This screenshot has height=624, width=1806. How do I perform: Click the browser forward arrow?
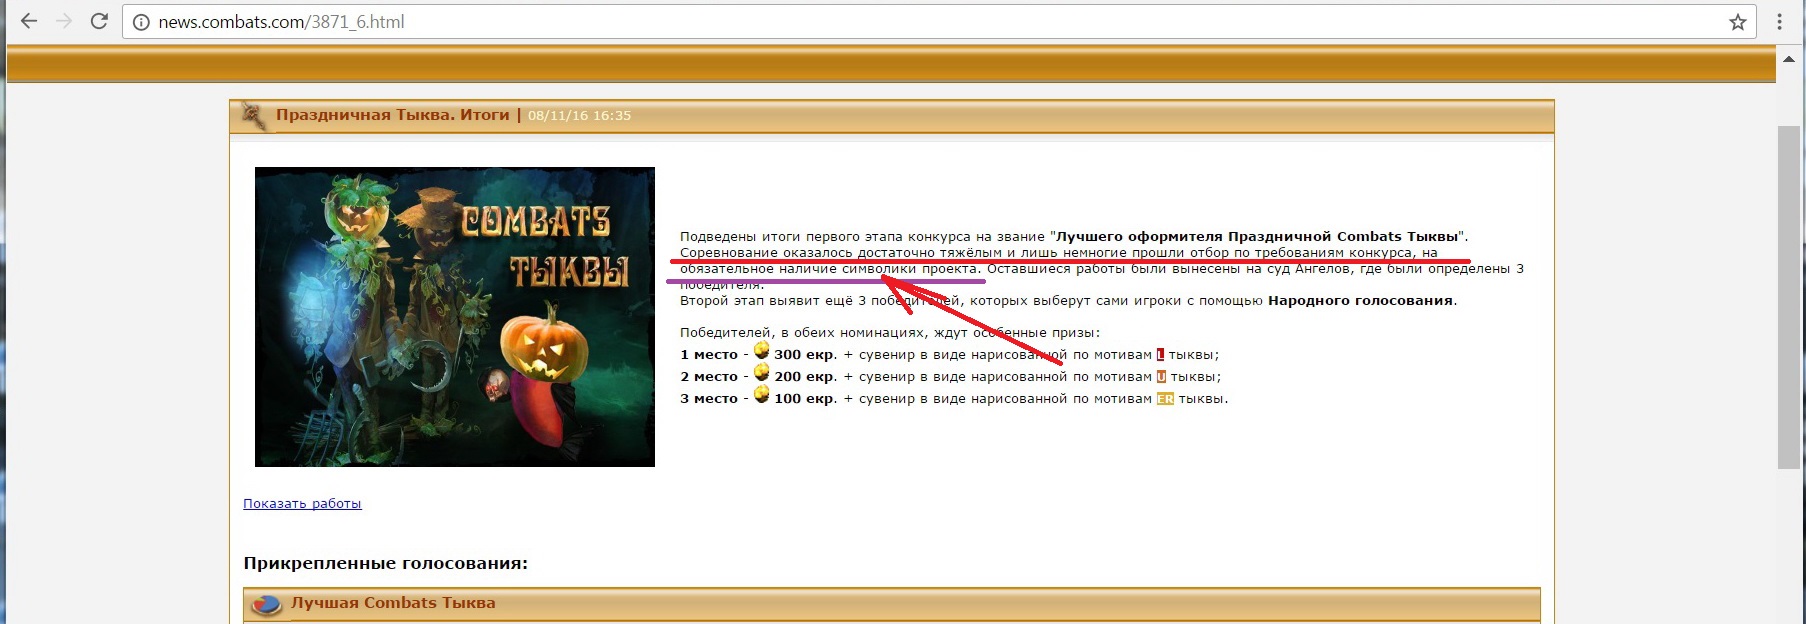[64, 21]
